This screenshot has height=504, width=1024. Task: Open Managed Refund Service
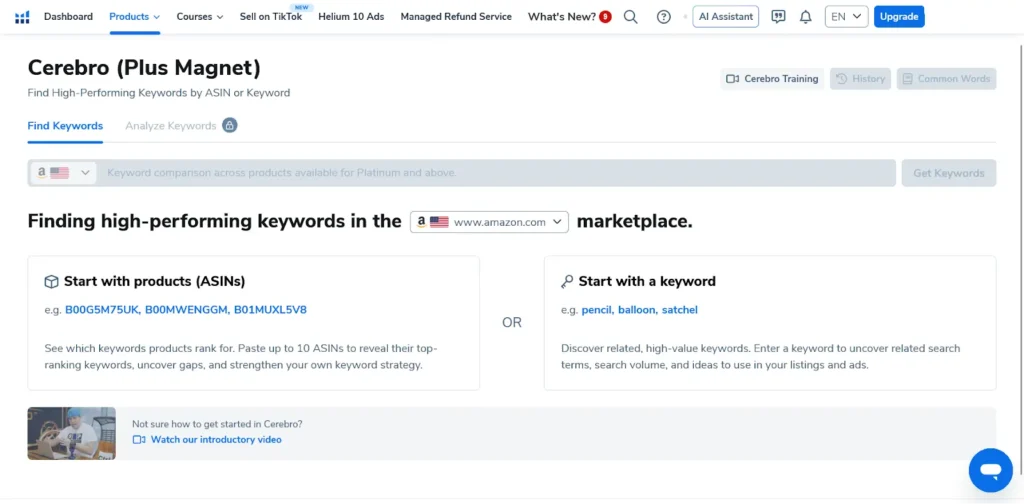point(456,17)
